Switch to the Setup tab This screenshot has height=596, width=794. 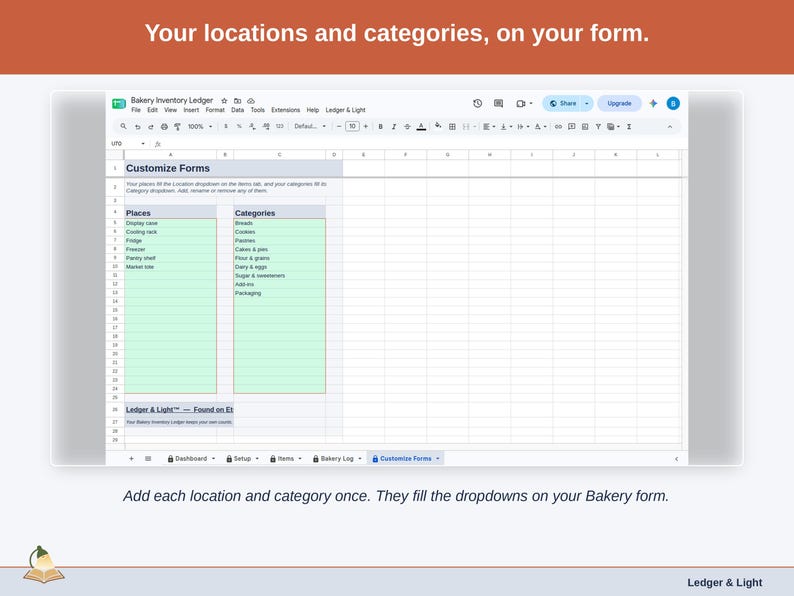point(242,459)
